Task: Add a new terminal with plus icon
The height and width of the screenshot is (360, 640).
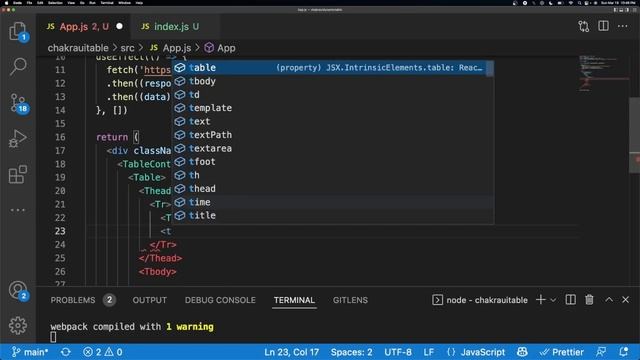Action: [541, 300]
